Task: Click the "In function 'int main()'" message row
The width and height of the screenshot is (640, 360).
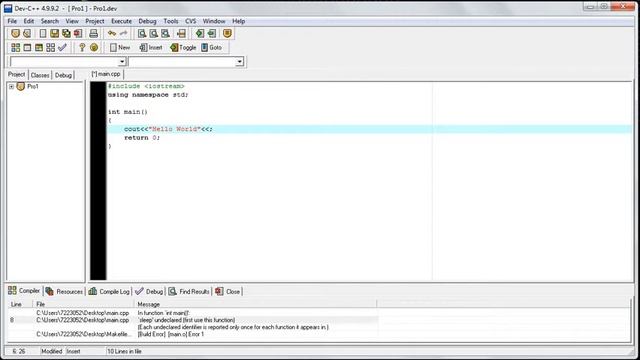Action: tap(193, 313)
